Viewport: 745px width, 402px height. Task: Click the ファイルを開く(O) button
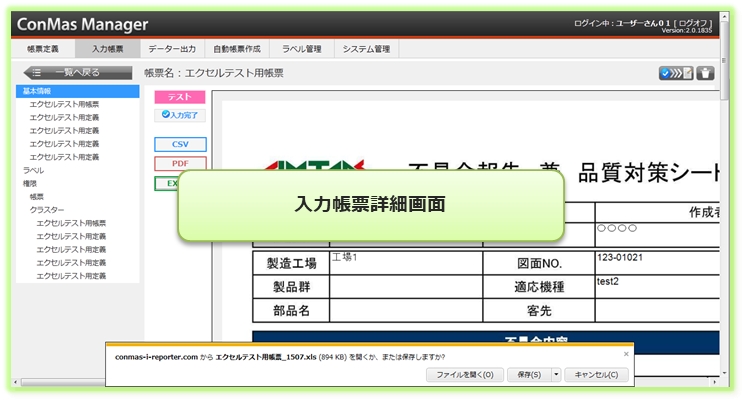coord(464,375)
